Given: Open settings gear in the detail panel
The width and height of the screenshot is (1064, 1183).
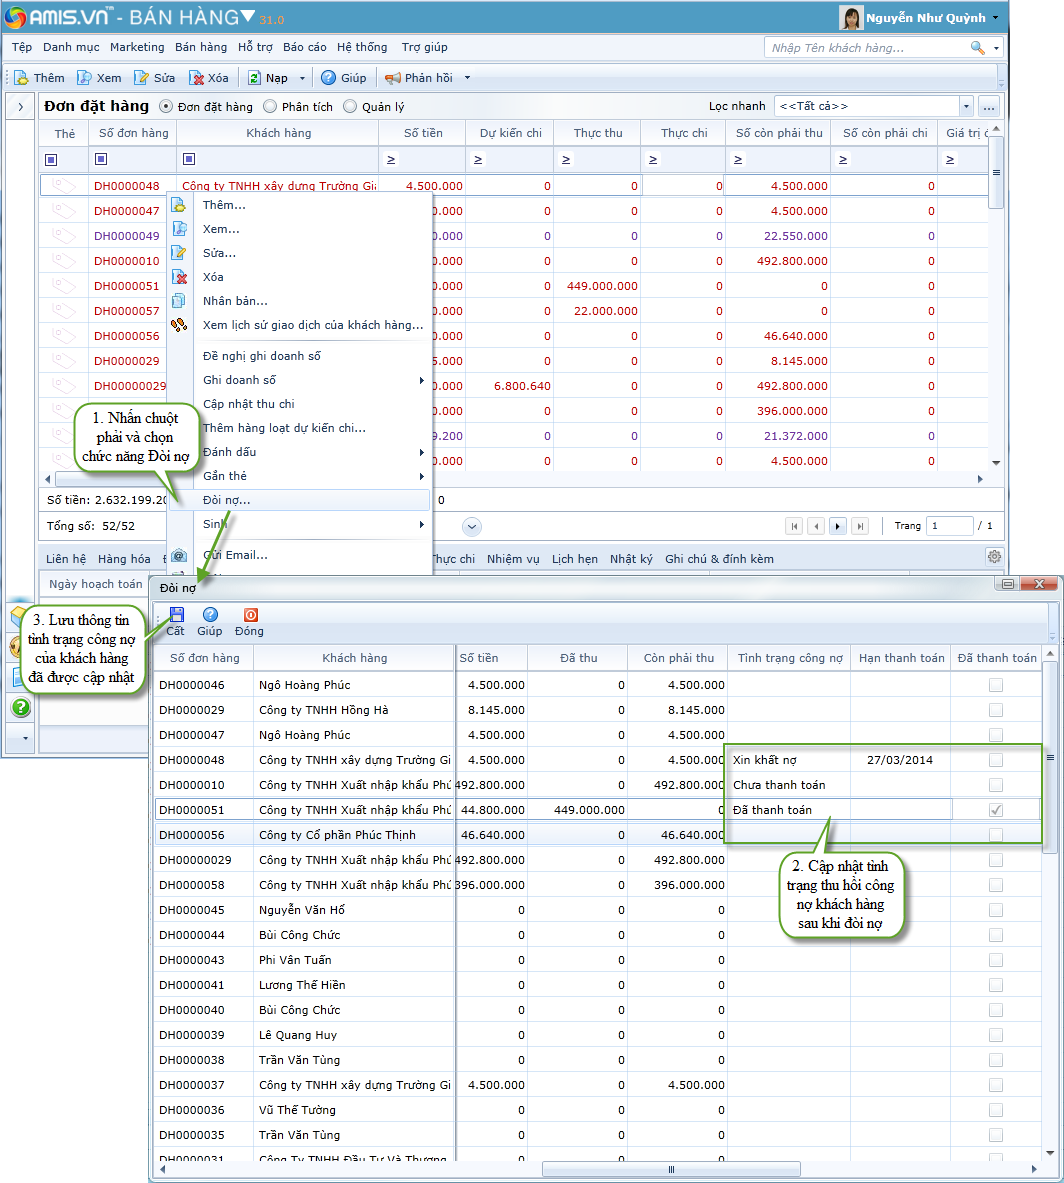Looking at the screenshot, I should pos(994,557).
